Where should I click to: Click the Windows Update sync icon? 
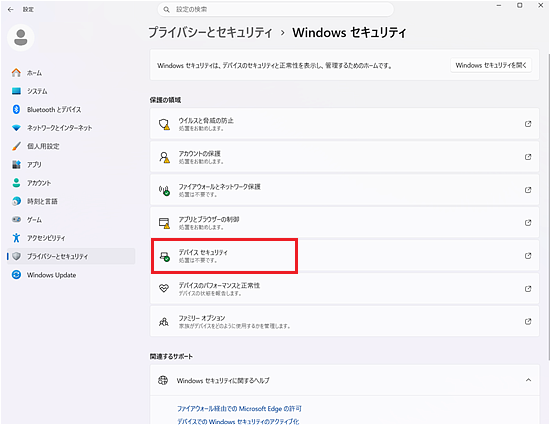pyautogui.click(x=16, y=275)
